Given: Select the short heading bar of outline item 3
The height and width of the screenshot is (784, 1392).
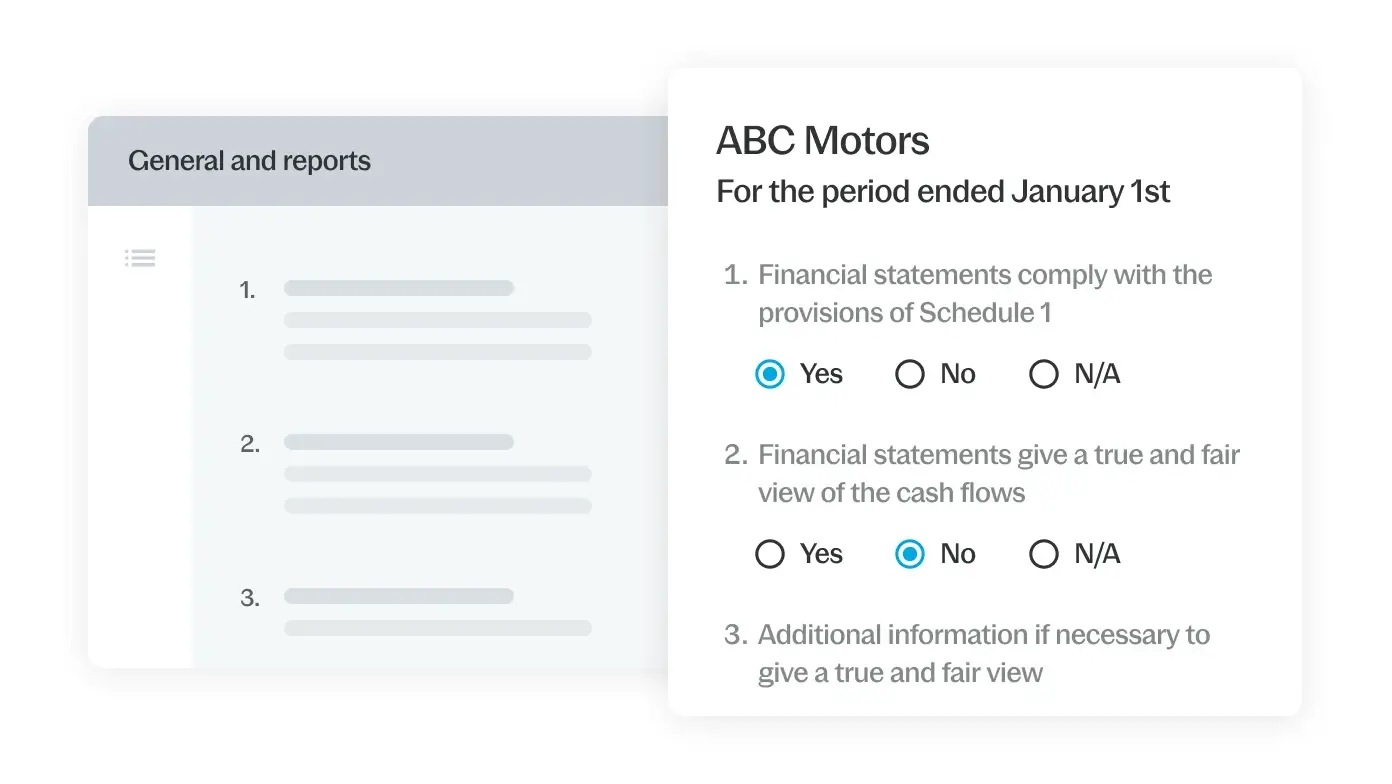Looking at the screenshot, I should tap(398, 596).
